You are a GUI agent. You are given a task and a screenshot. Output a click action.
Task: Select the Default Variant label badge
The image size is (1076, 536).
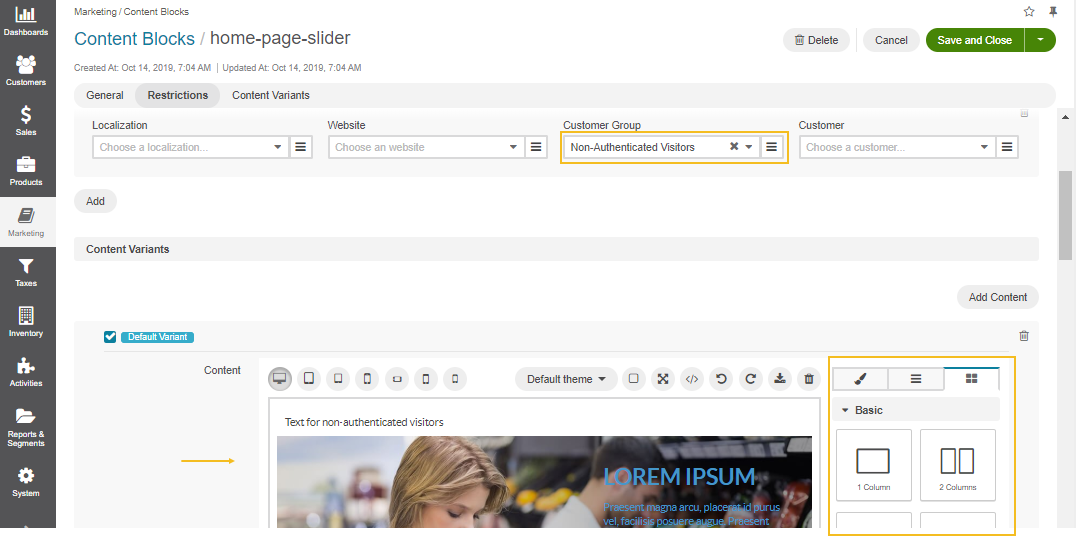coord(158,337)
